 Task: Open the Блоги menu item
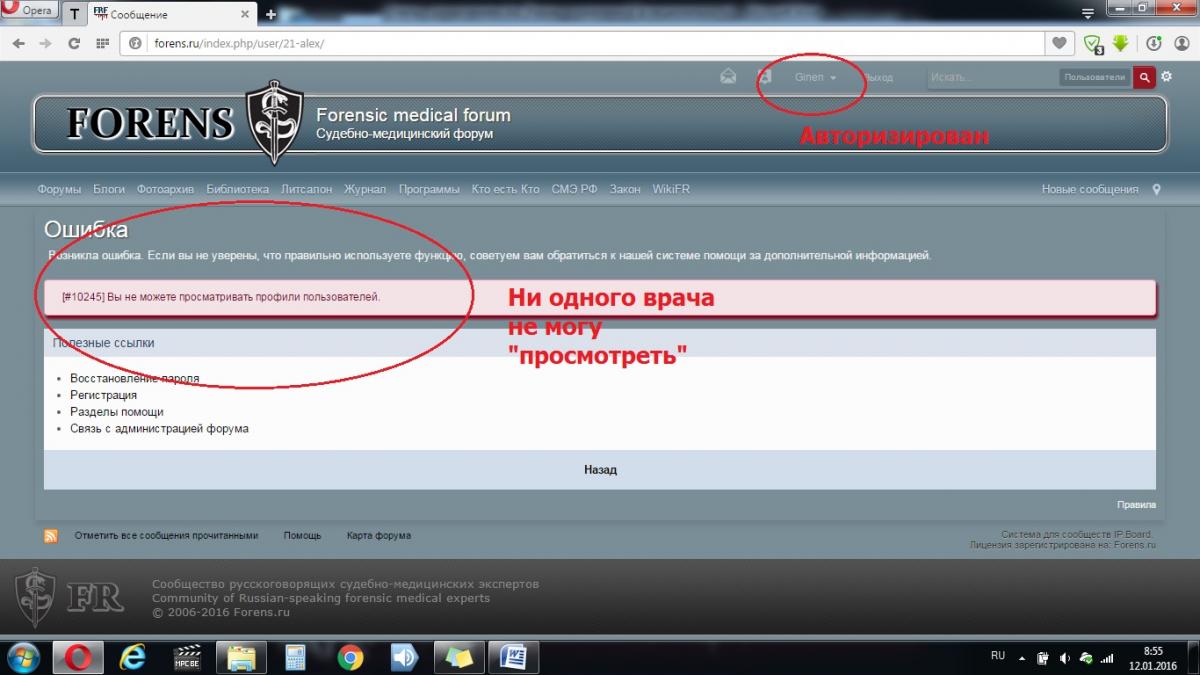pyautogui.click(x=109, y=189)
